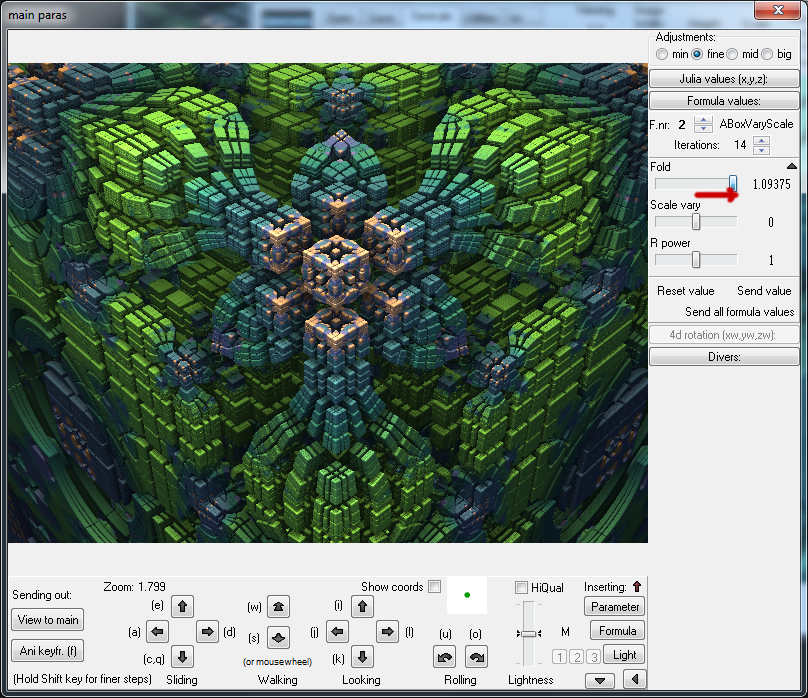The height and width of the screenshot is (698, 808).
Task: Close the main paras window
Action: coord(778,9)
